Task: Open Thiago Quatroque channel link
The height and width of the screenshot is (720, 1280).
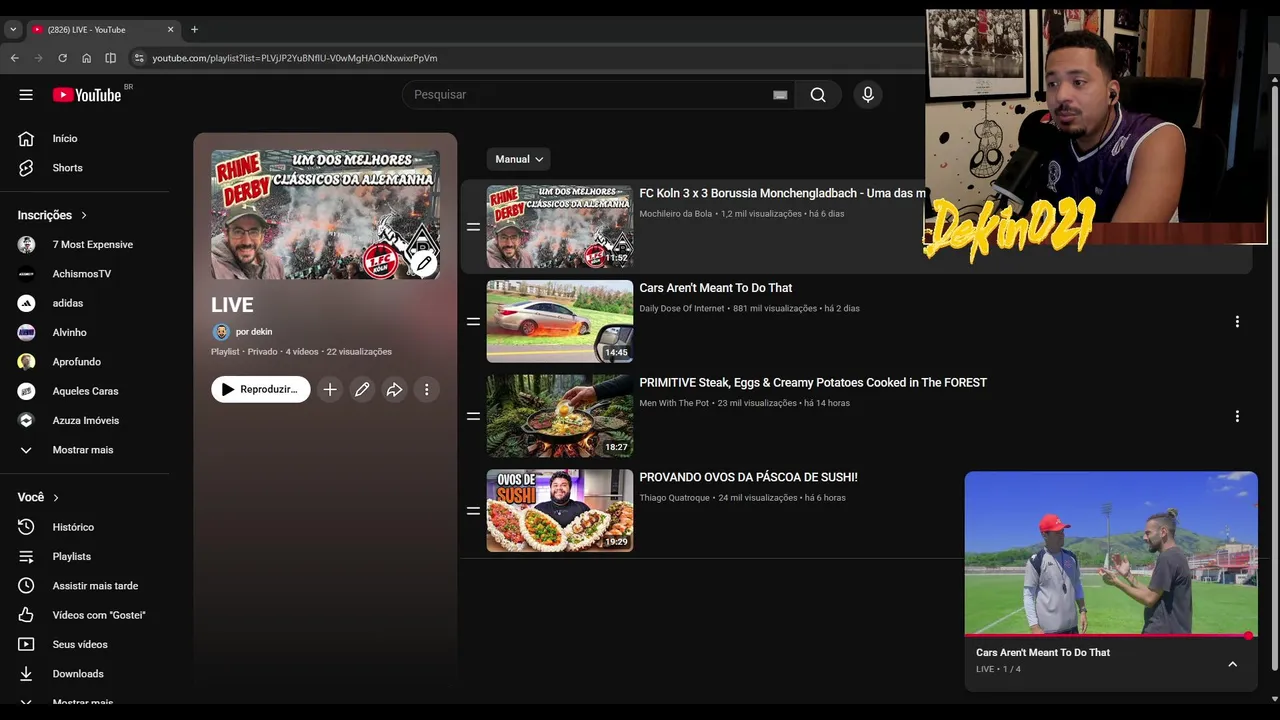Action: click(675, 498)
